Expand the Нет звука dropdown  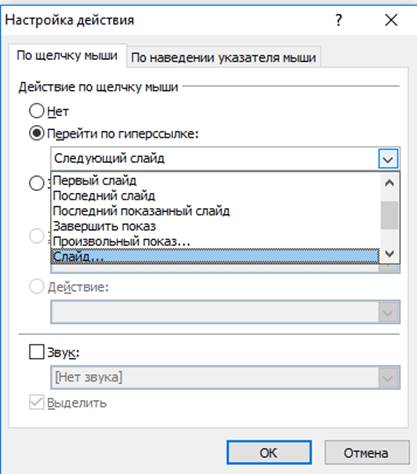[x=389, y=378]
